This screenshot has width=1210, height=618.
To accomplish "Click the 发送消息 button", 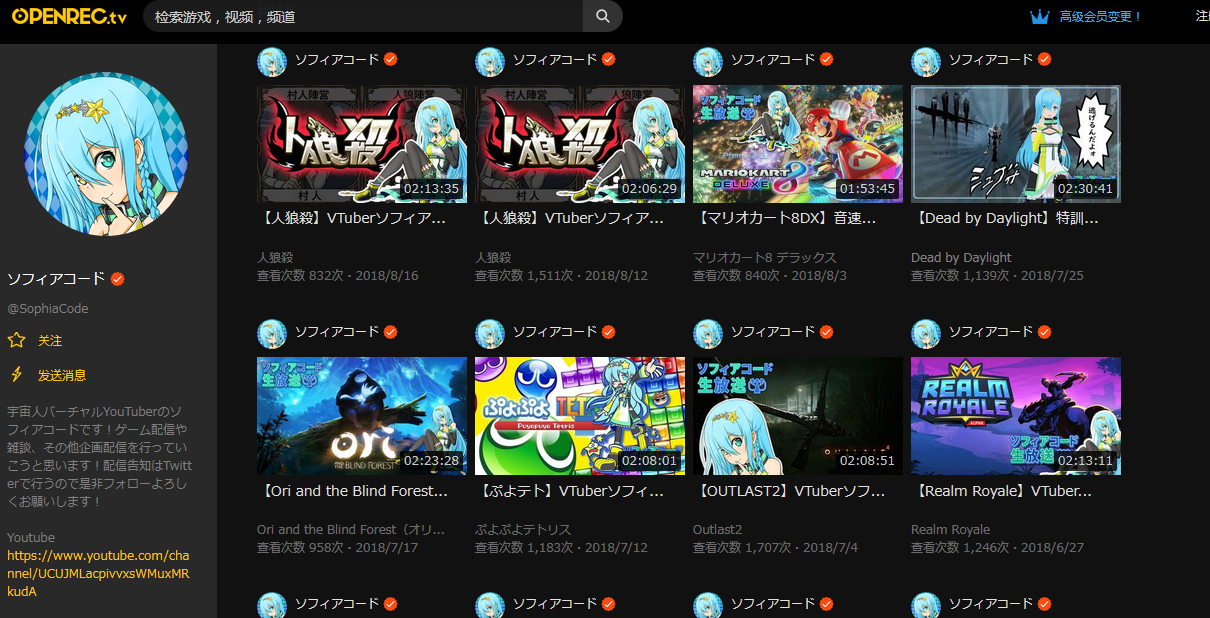I will click(62, 375).
